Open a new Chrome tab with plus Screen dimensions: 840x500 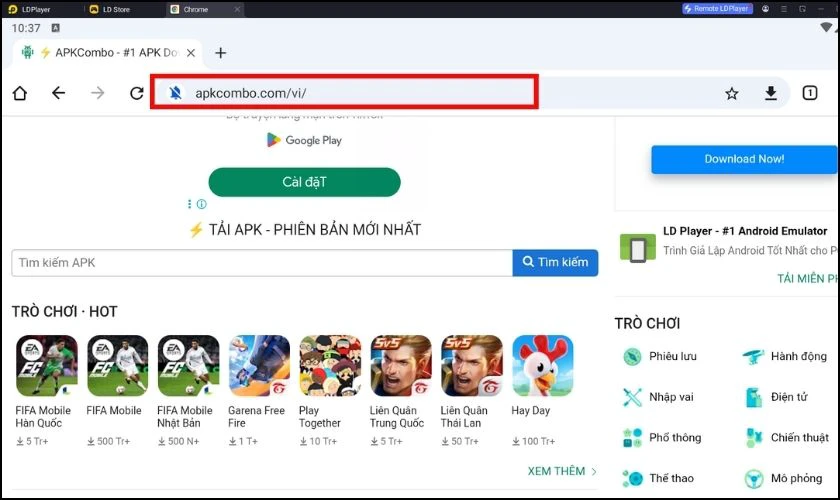click(220, 53)
